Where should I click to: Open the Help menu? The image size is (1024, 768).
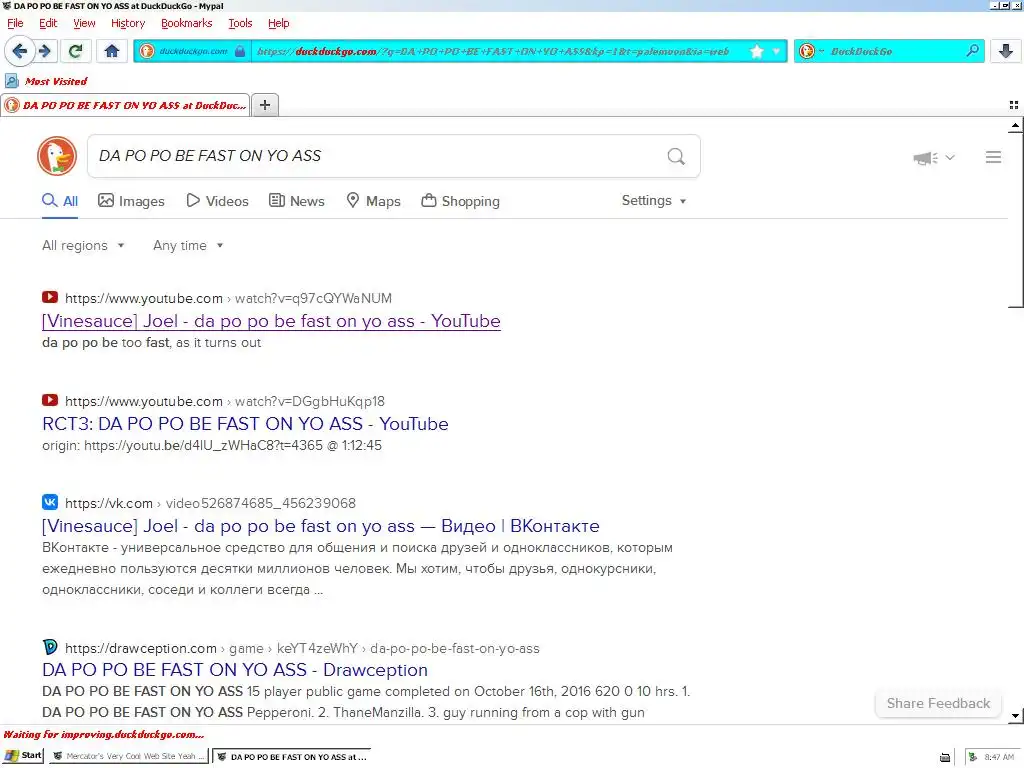(x=278, y=23)
